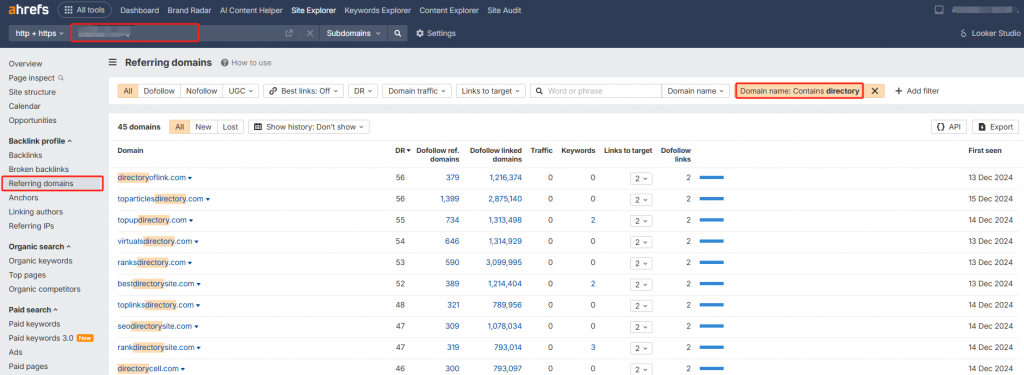The width and height of the screenshot is (1024, 375).
Task: Open Paid keywords 3.0 New
Action: [52, 338]
